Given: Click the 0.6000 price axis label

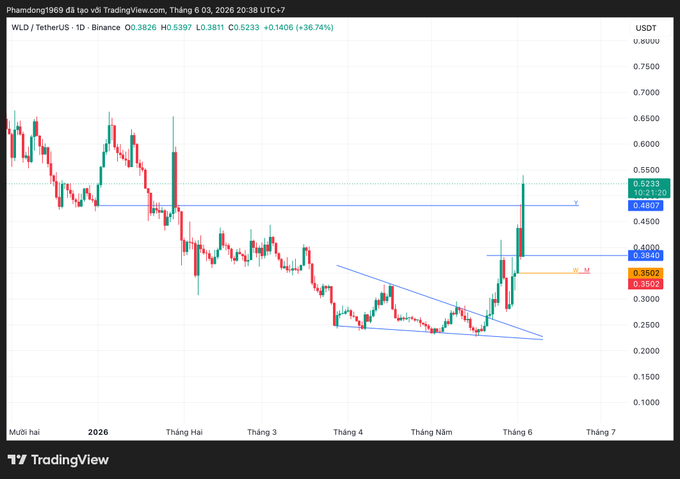Looking at the screenshot, I should [x=646, y=144].
